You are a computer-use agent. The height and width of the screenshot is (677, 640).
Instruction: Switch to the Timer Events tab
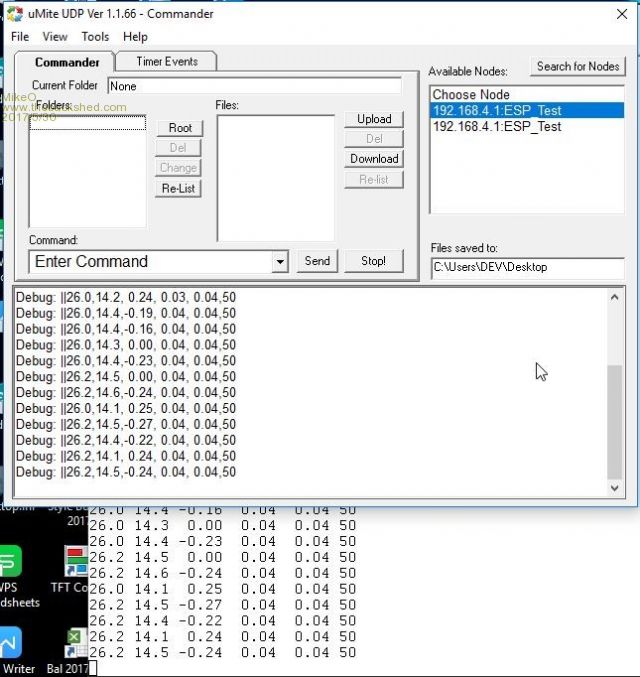[x=167, y=62]
